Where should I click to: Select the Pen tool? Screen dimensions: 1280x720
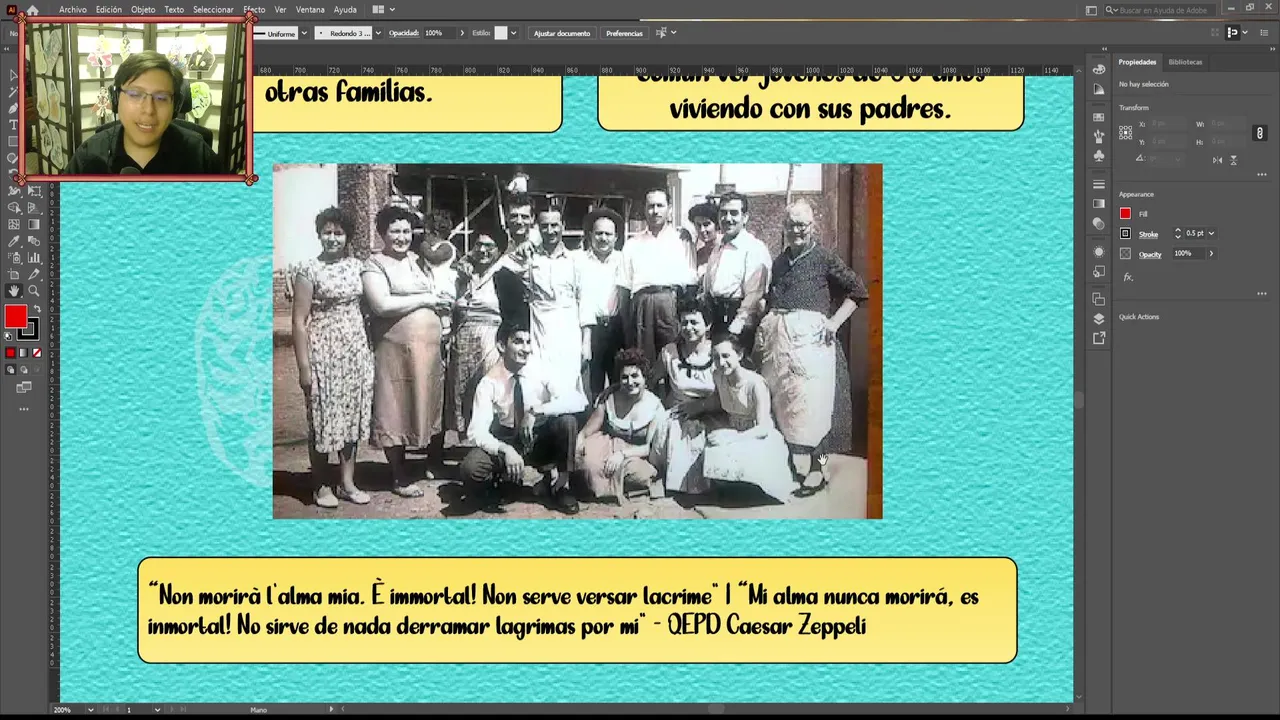[13, 108]
